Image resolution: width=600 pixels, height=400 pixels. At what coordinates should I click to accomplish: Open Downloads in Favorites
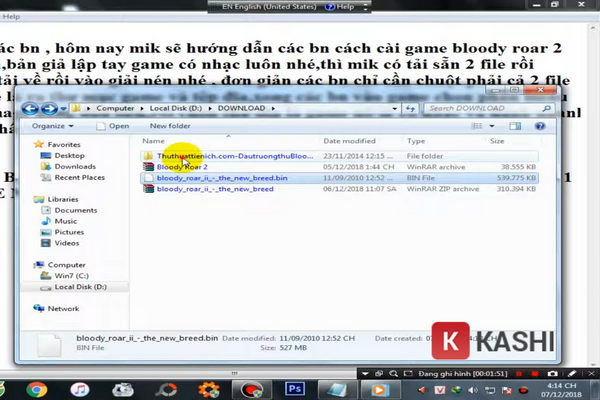pos(75,167)
